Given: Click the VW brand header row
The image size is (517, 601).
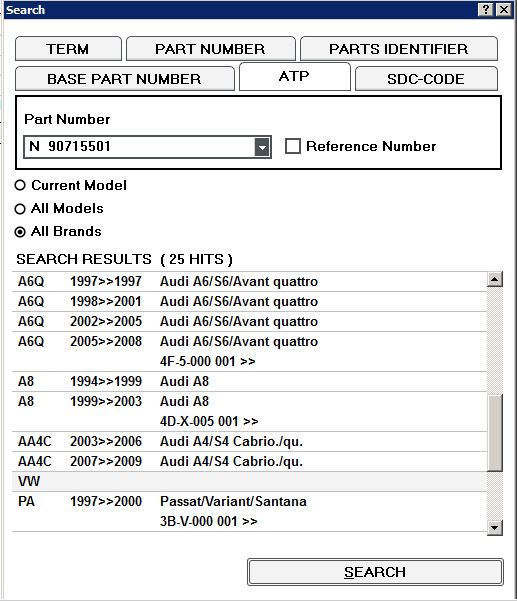Looking at the screenshot, I should coord(249,481).
